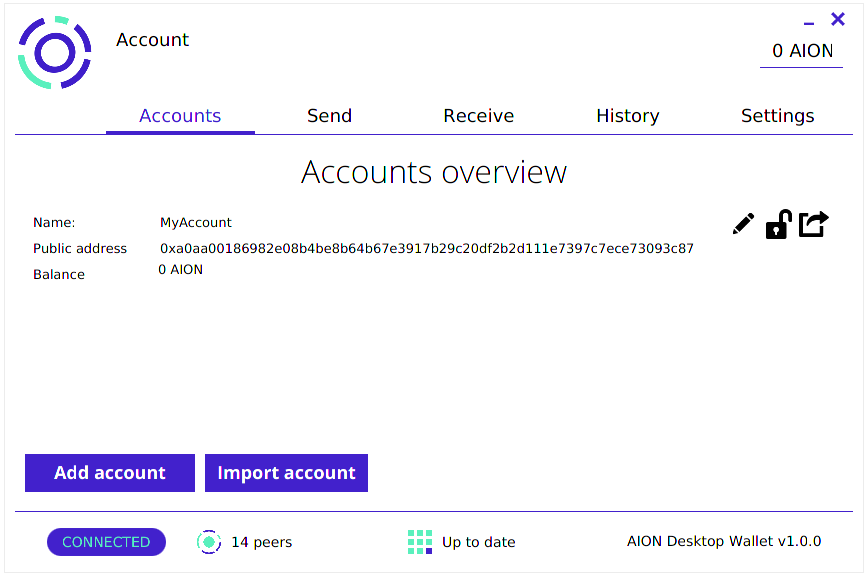Switch to the Accounts tab
This screenshot has height=576, width=868.
[180, 116]
